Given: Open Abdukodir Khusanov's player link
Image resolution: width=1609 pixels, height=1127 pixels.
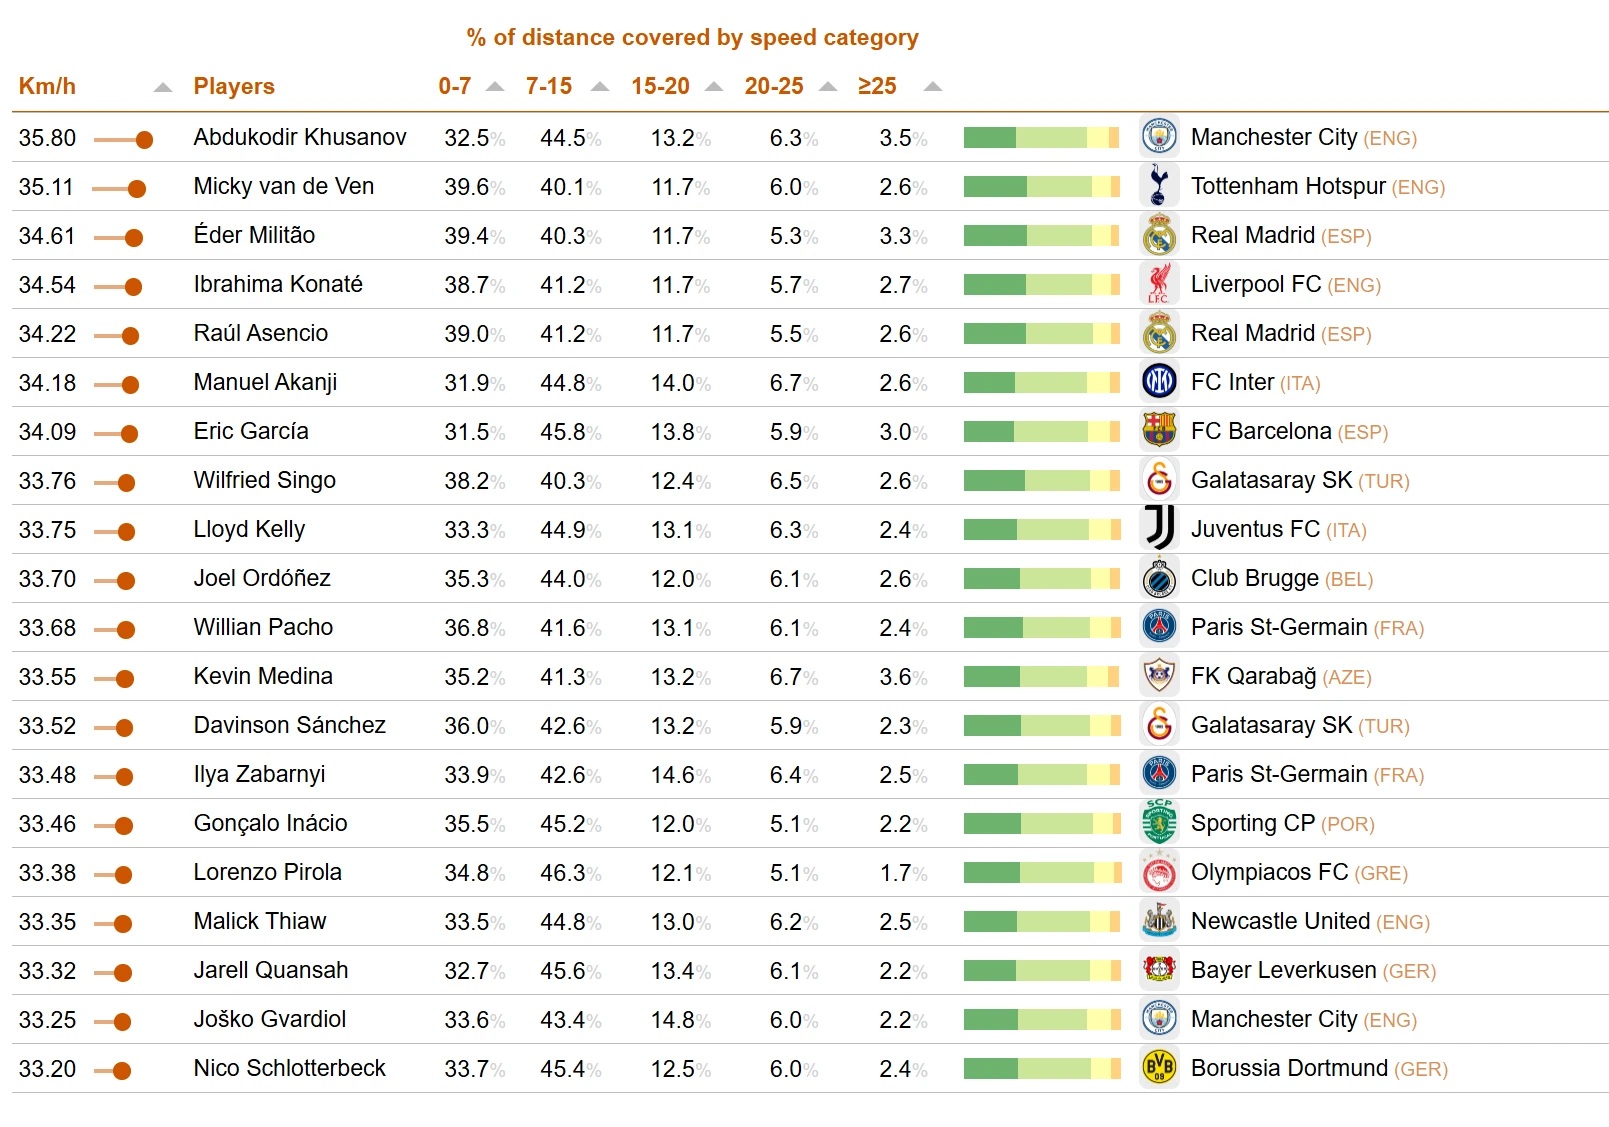Looking at the screenshot, I should click(x=300, y=137).
